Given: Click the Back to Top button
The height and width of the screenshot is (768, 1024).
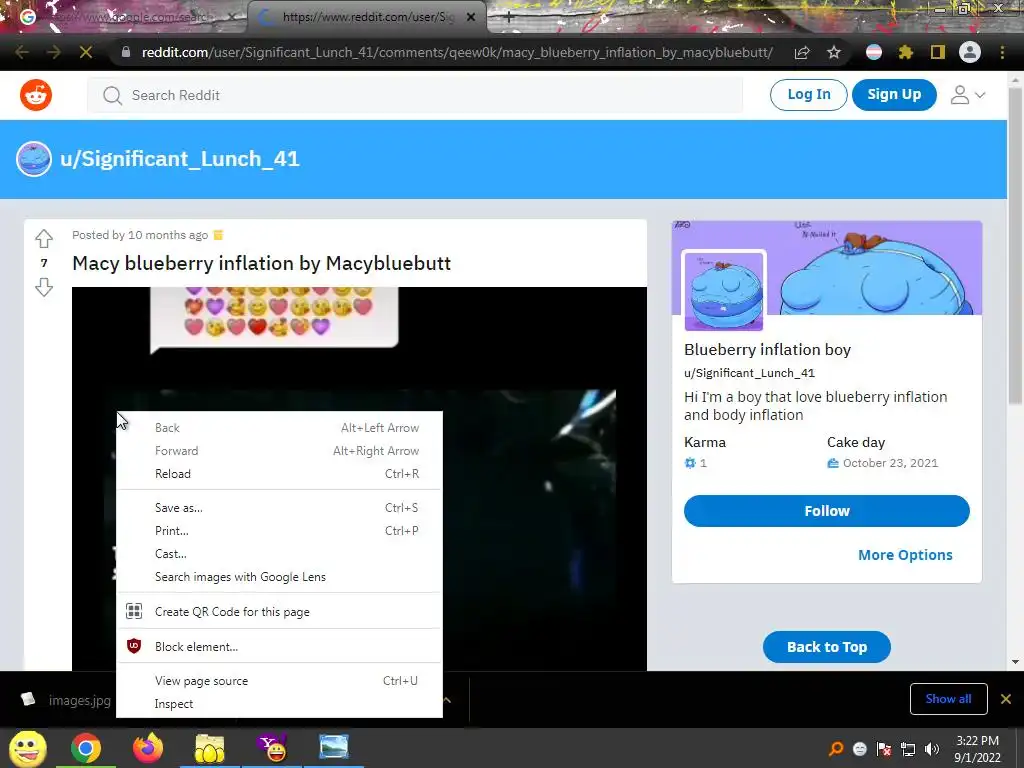Looking at the screenshot, I should [827, 647].
